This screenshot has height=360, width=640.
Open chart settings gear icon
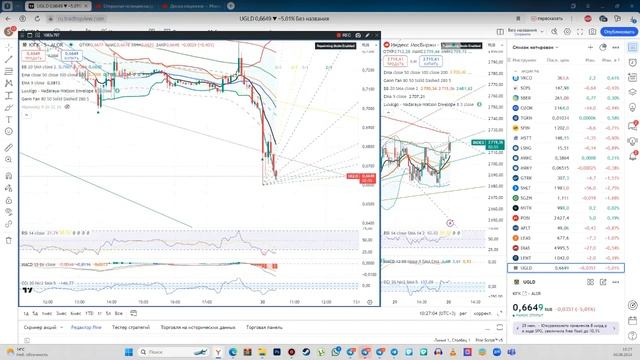(567, 31)
